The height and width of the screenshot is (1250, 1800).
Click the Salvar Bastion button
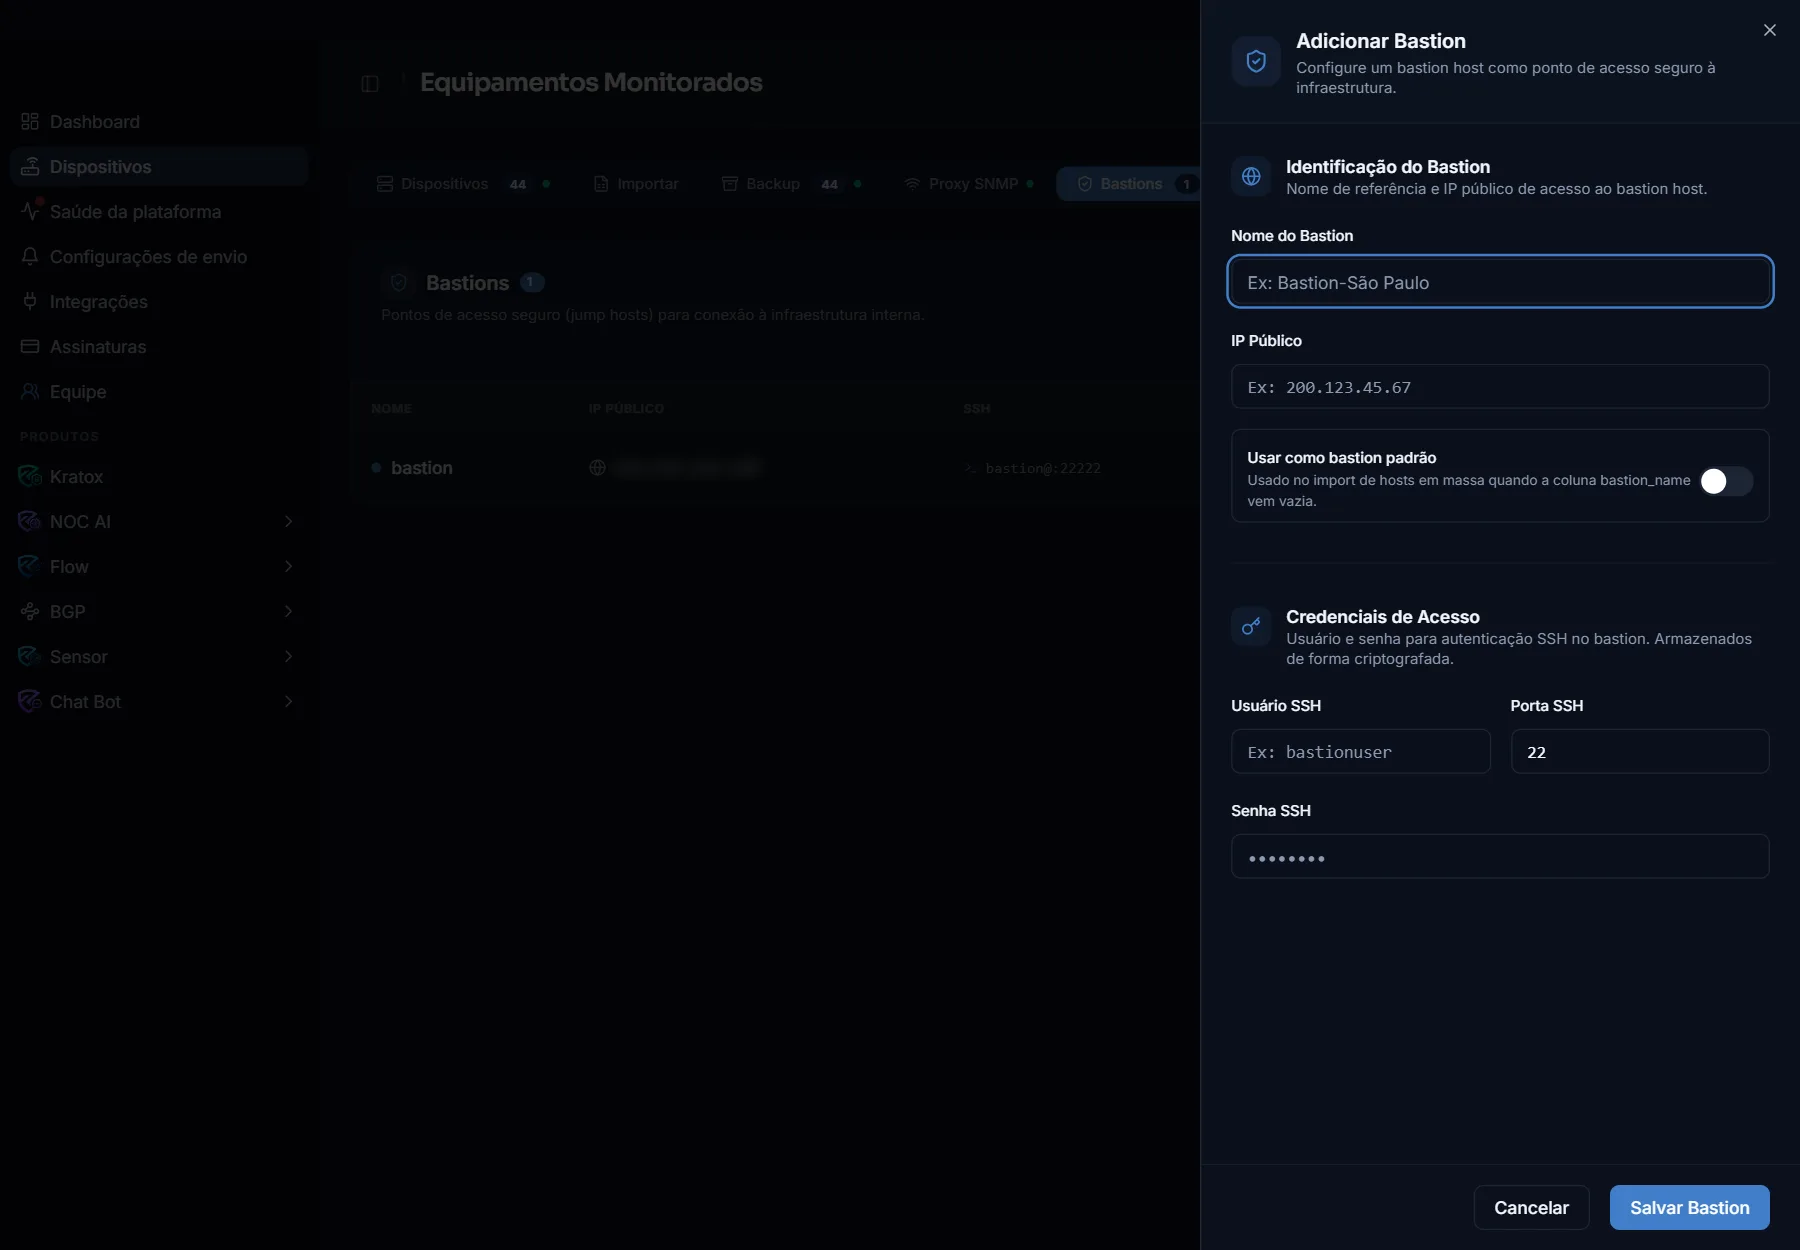(1689, 1207)
